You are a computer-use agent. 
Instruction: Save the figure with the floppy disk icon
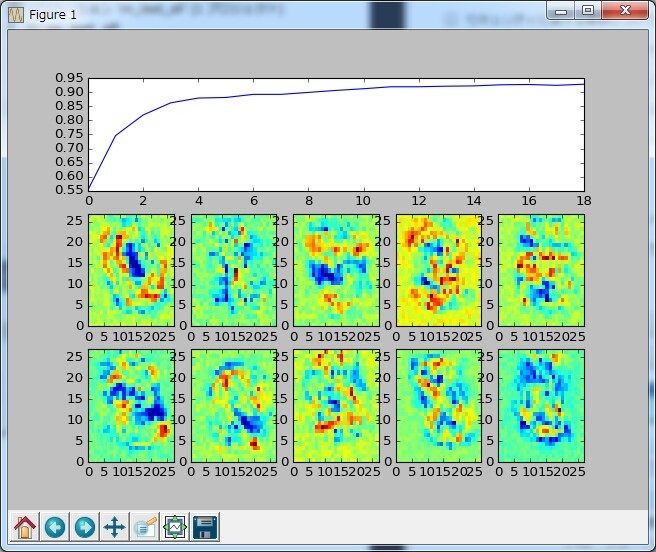click(x=205, y=526)
